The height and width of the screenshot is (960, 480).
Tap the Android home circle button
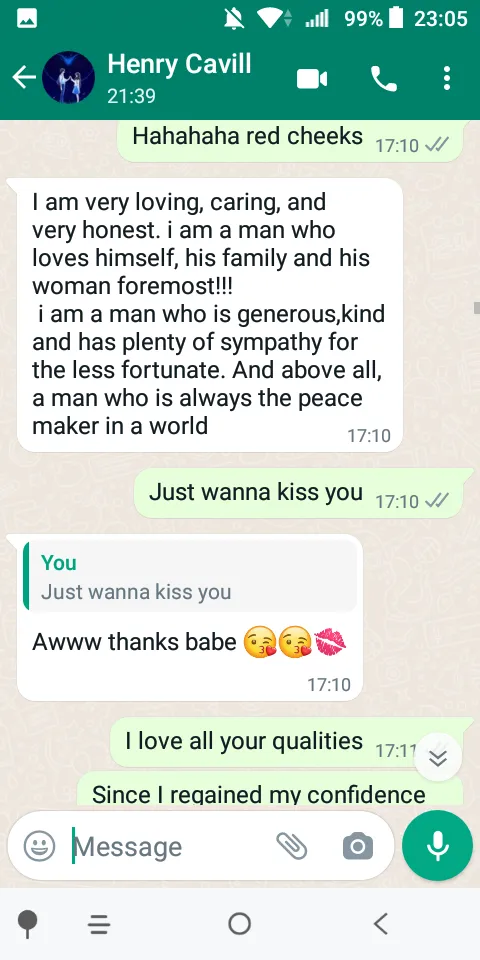pyautogui.click(x=239, y=923)
